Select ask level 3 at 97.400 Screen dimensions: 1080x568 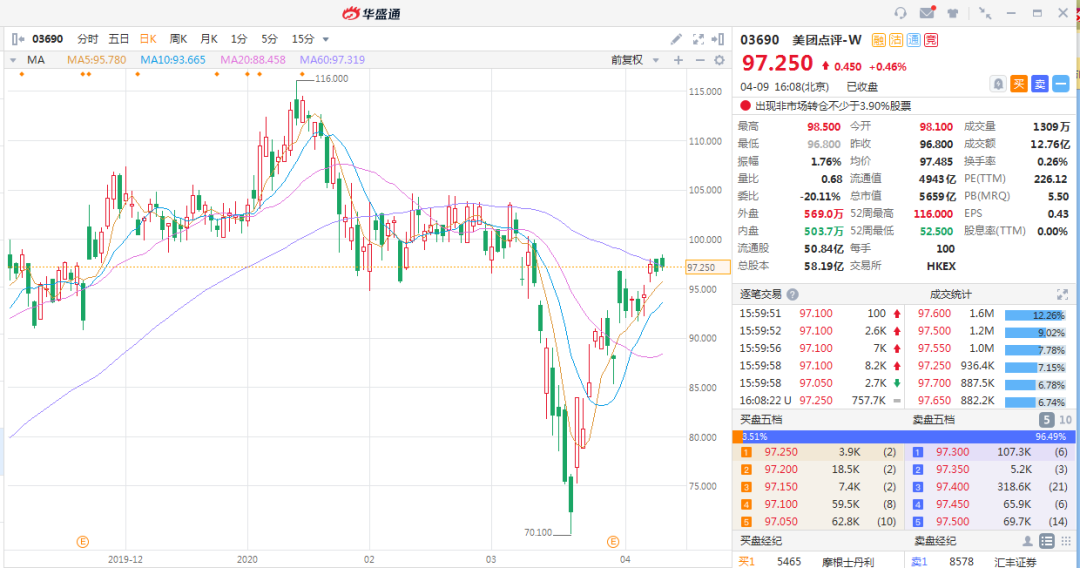[x=990, y=487]
